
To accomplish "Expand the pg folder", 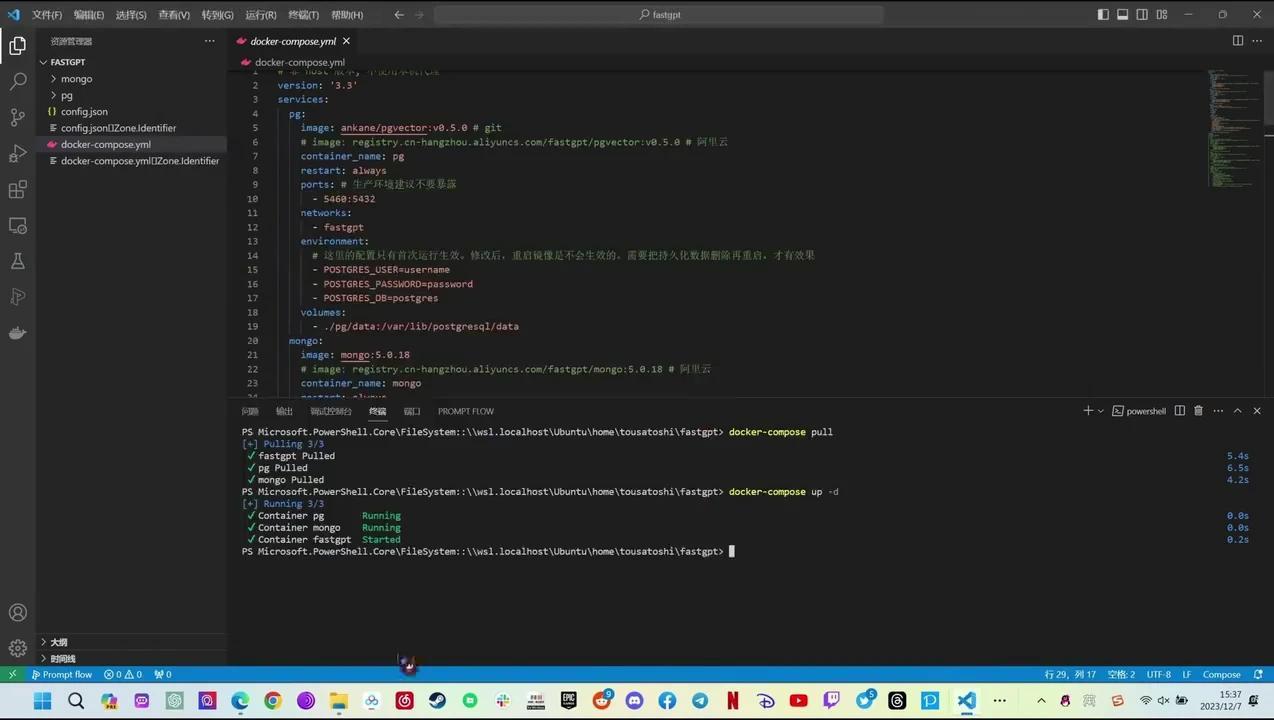I will (132, 95).
